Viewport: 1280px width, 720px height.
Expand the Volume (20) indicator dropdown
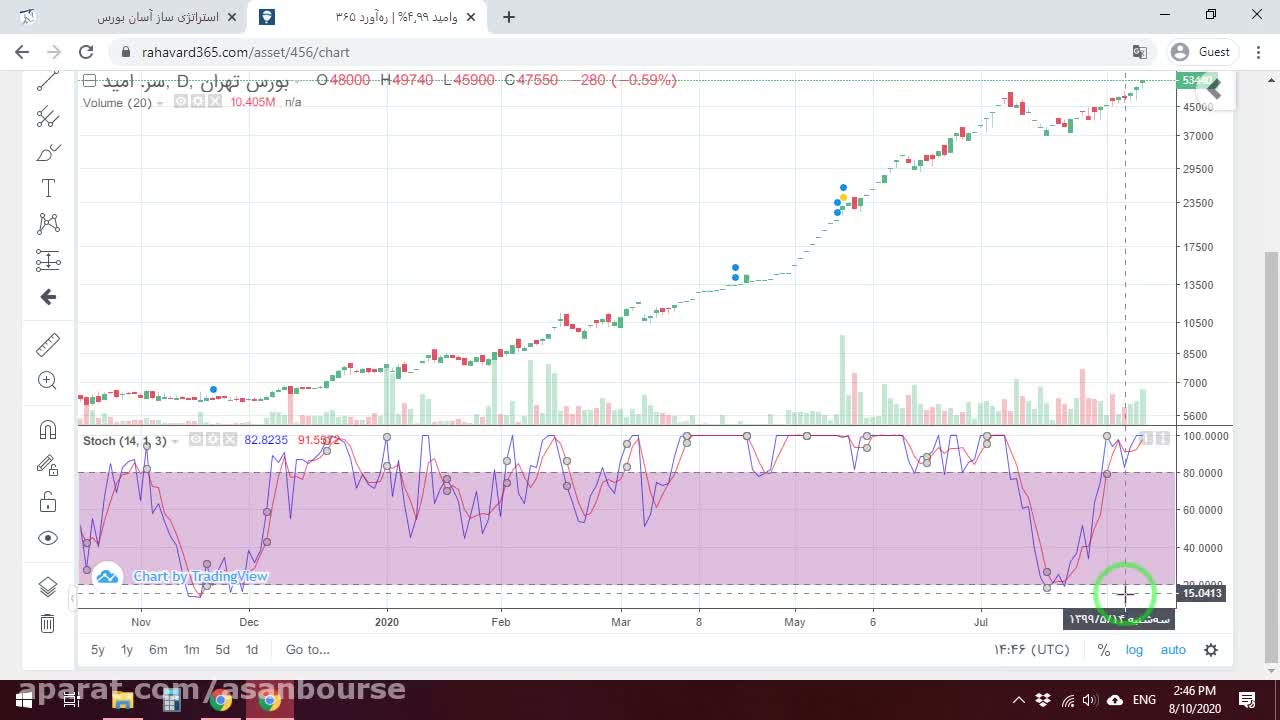pos(161,103)
